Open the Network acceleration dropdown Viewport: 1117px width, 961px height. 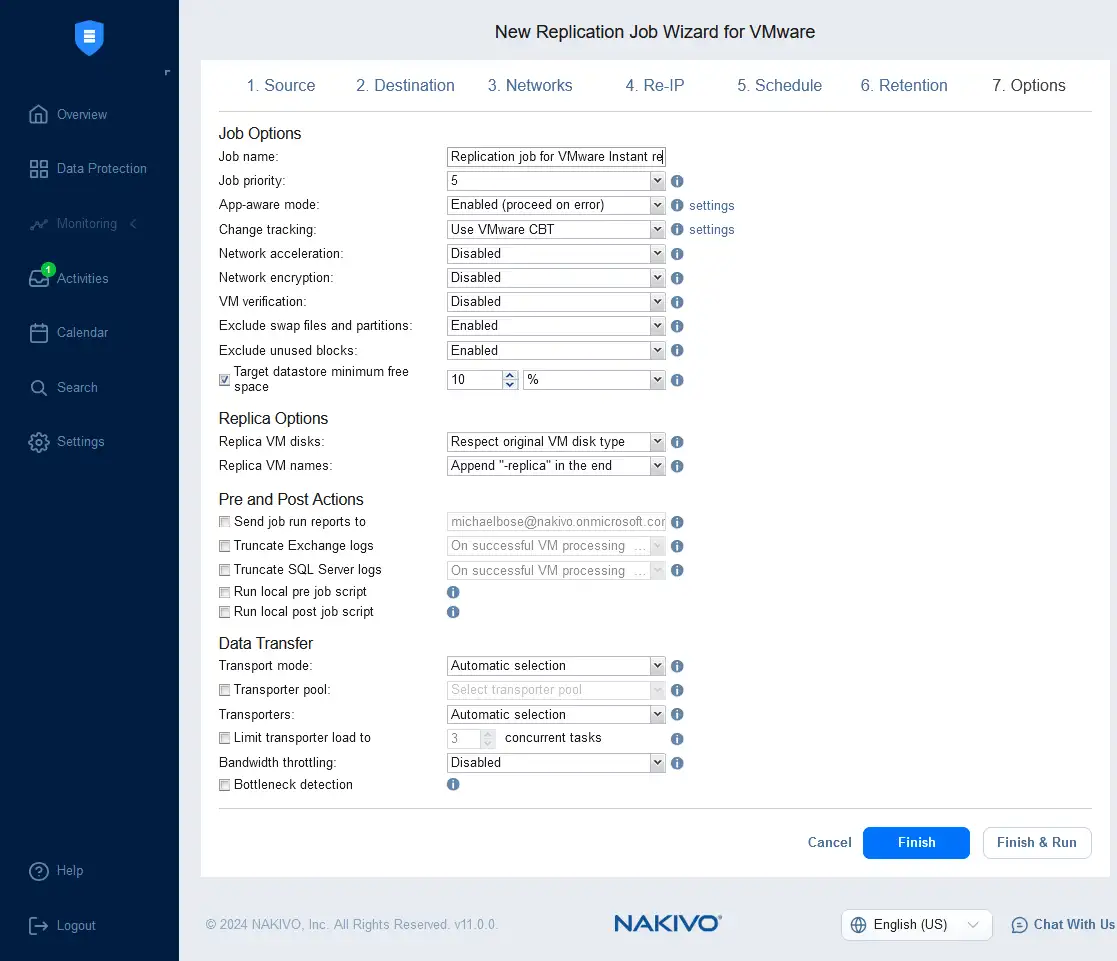(x=556, y=254)
